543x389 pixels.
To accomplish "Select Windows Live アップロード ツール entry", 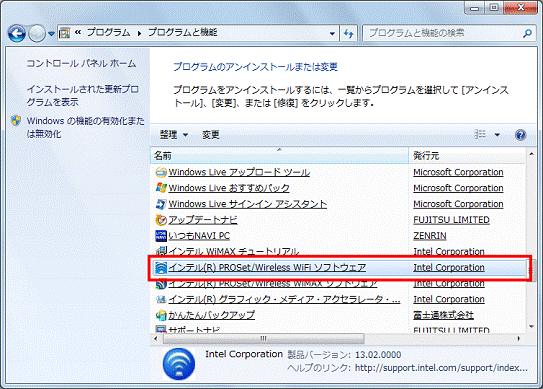I will click(239, 172).
